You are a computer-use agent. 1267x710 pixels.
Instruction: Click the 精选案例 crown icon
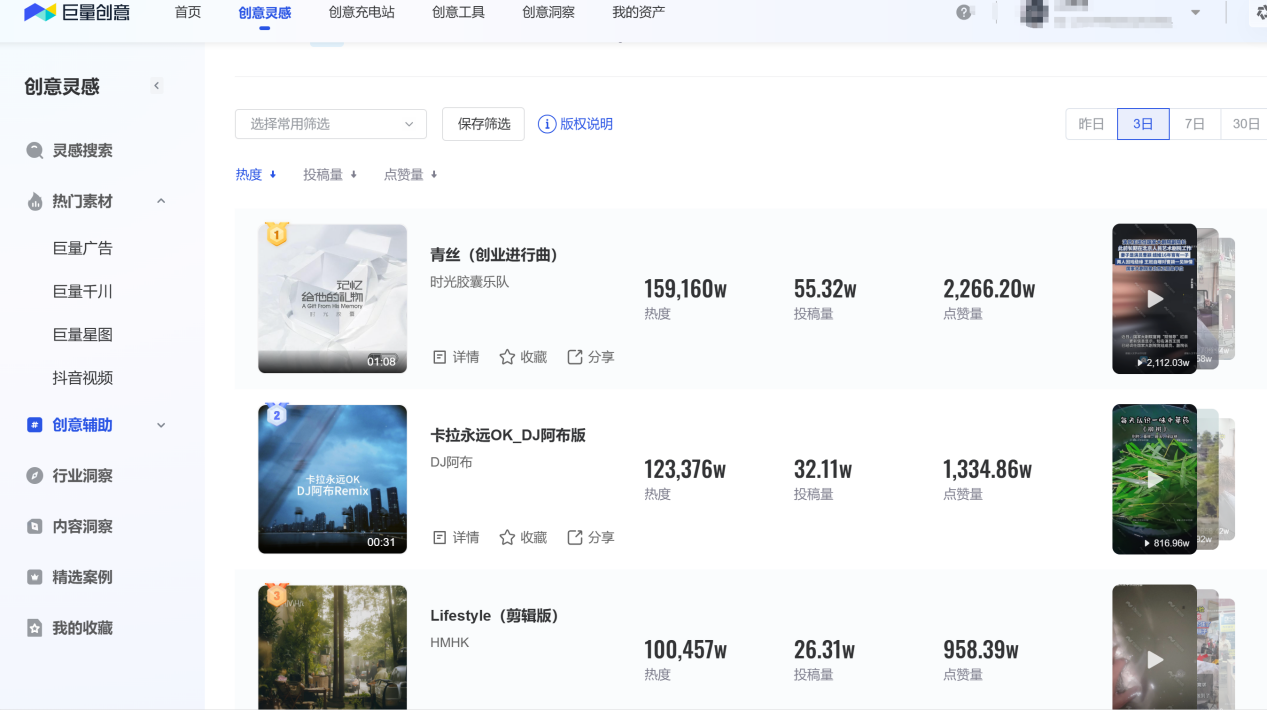pyautogui.click(x=35, y=577)
